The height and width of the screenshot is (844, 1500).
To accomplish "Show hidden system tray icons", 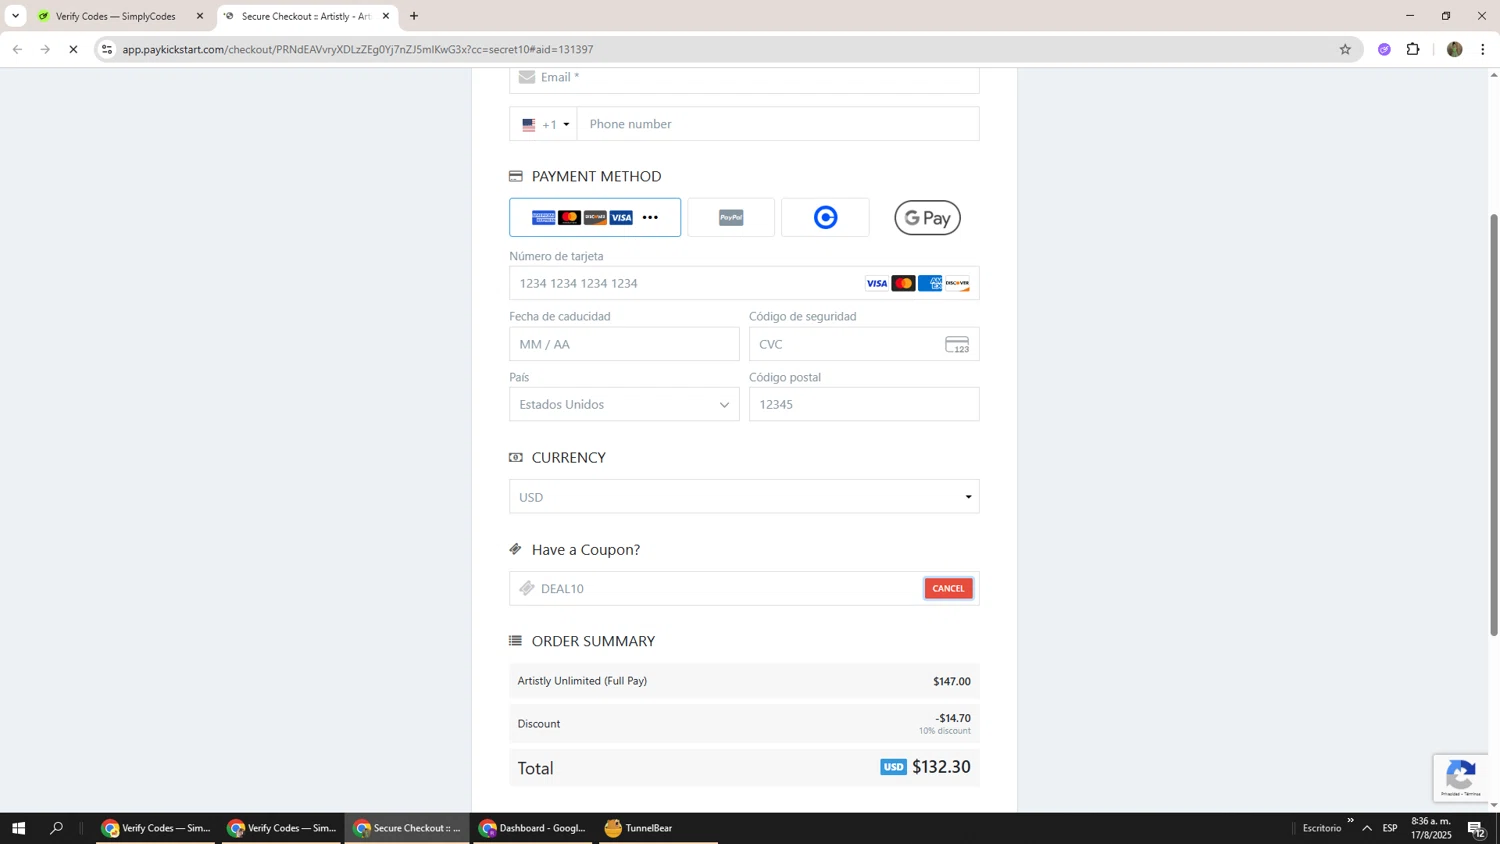I will (1367, 828).
